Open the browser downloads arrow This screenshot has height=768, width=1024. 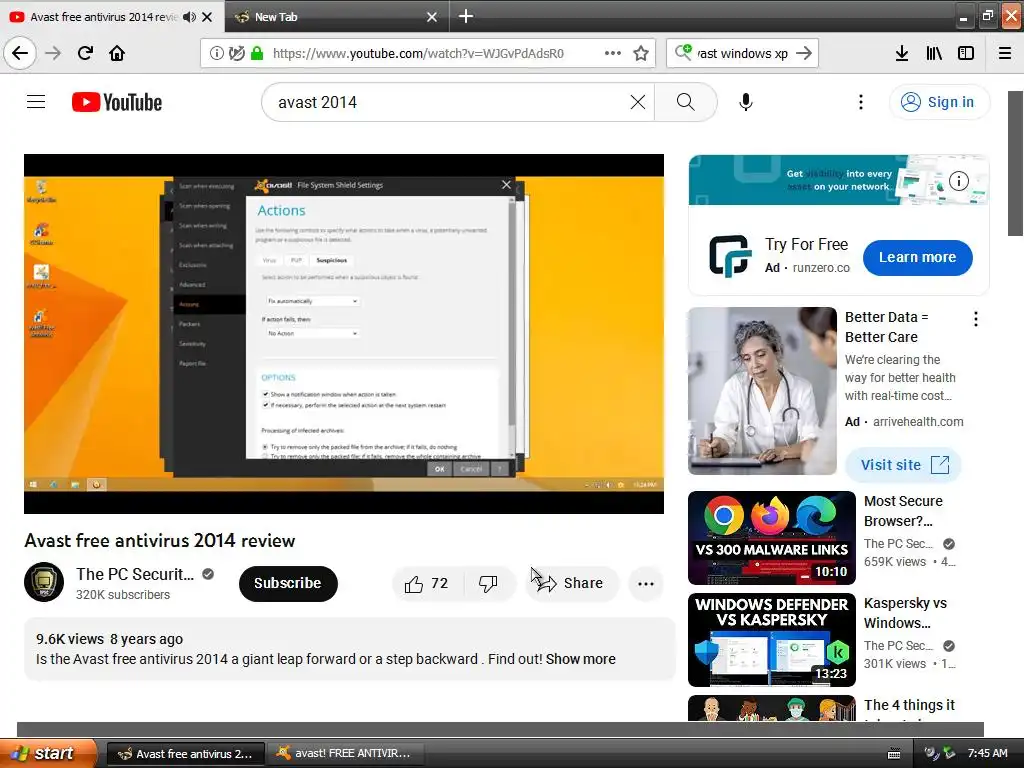tap(901, 53)
